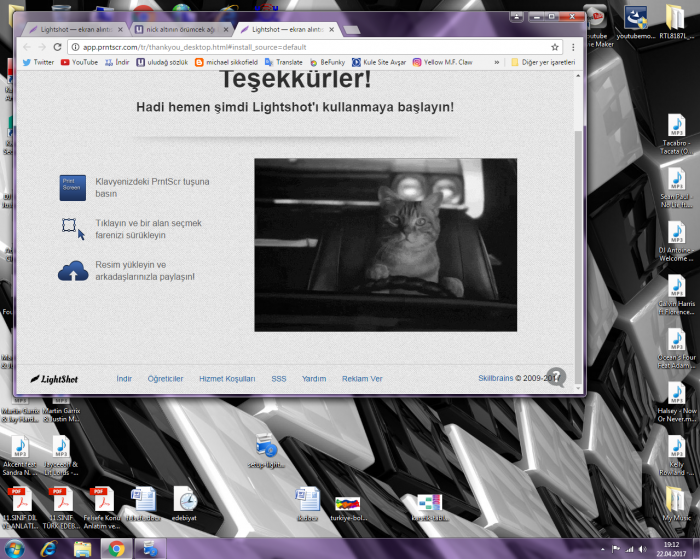Click the LightShot logo in footer
Viewport: 700px width, 559px height.
[54, 379]
